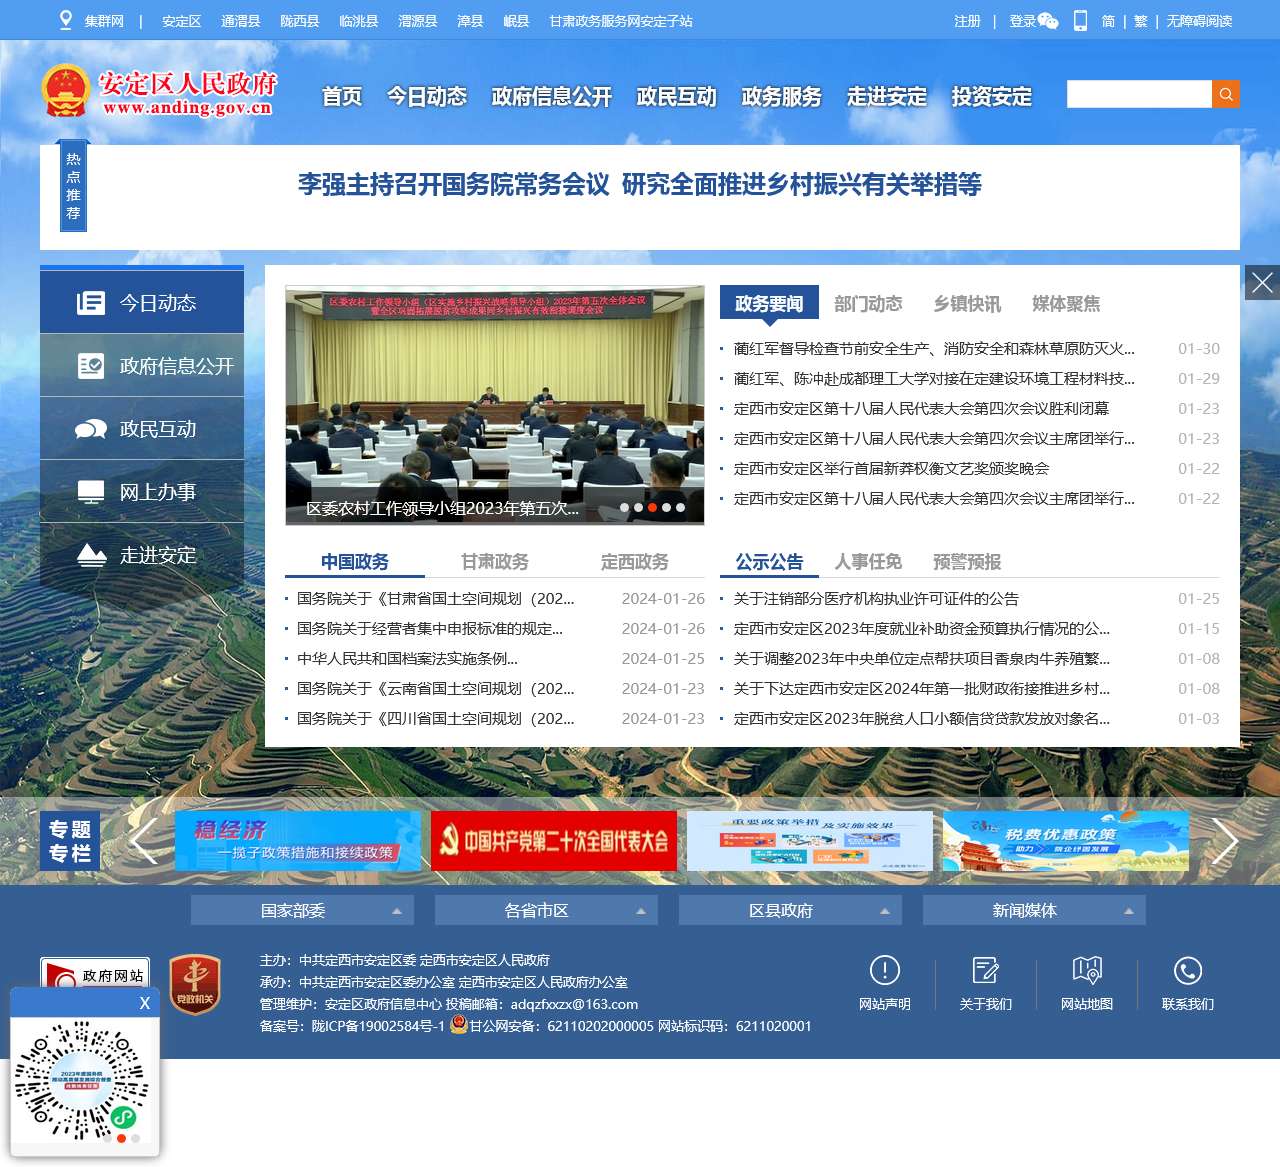The height and width of the screenshot is (1167, 1280).
Task: Click the national emblem logo of 安定区人民政府
Action: click(x=65, y=90)
